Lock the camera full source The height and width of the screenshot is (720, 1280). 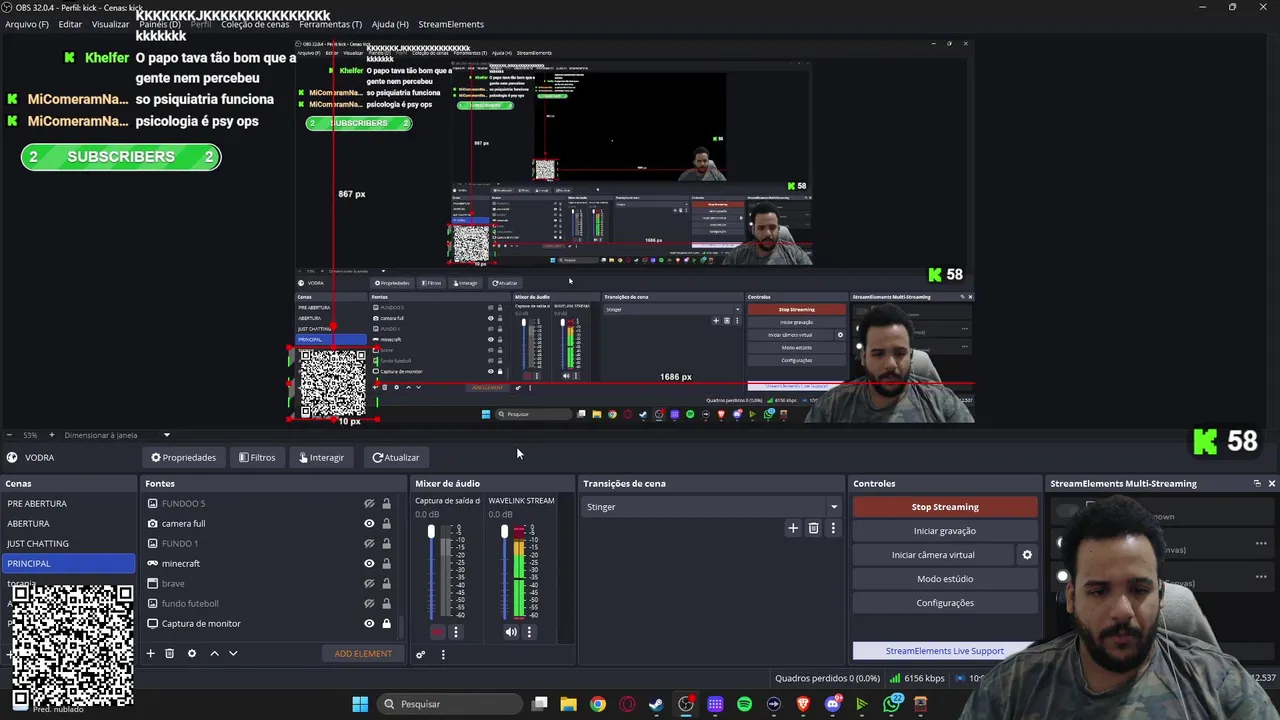coord(386,524)
